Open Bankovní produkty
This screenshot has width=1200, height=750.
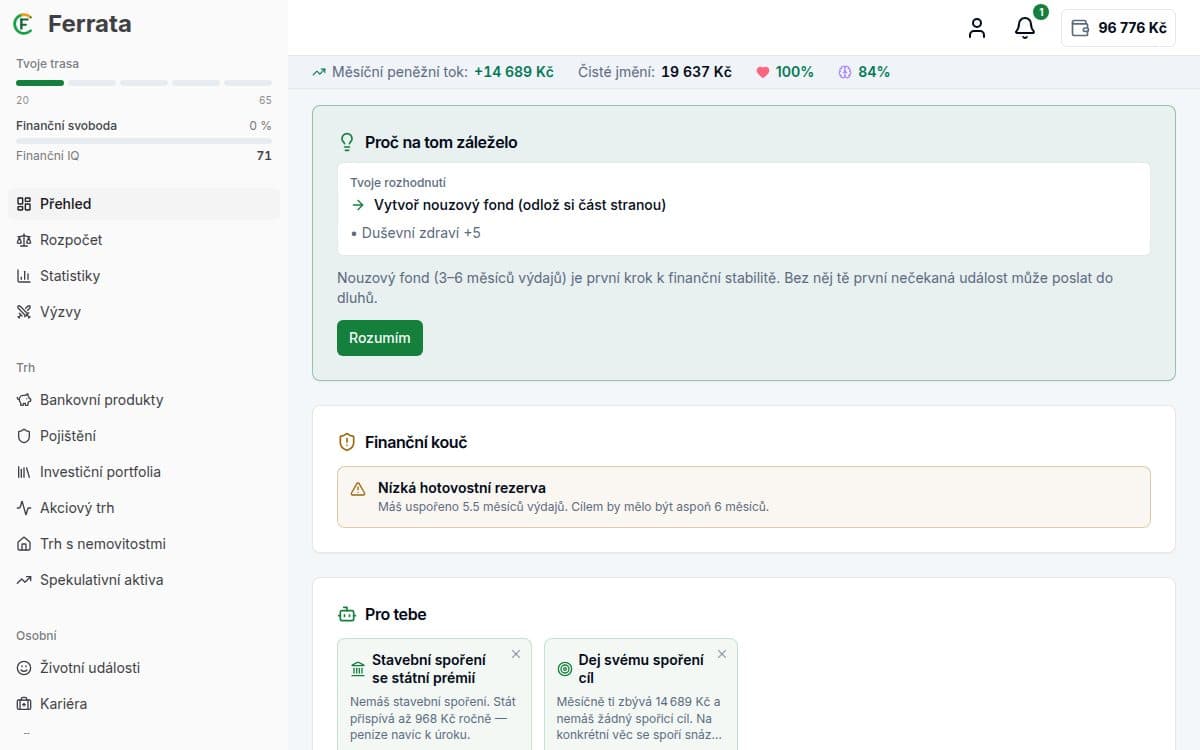pos(144,400)
